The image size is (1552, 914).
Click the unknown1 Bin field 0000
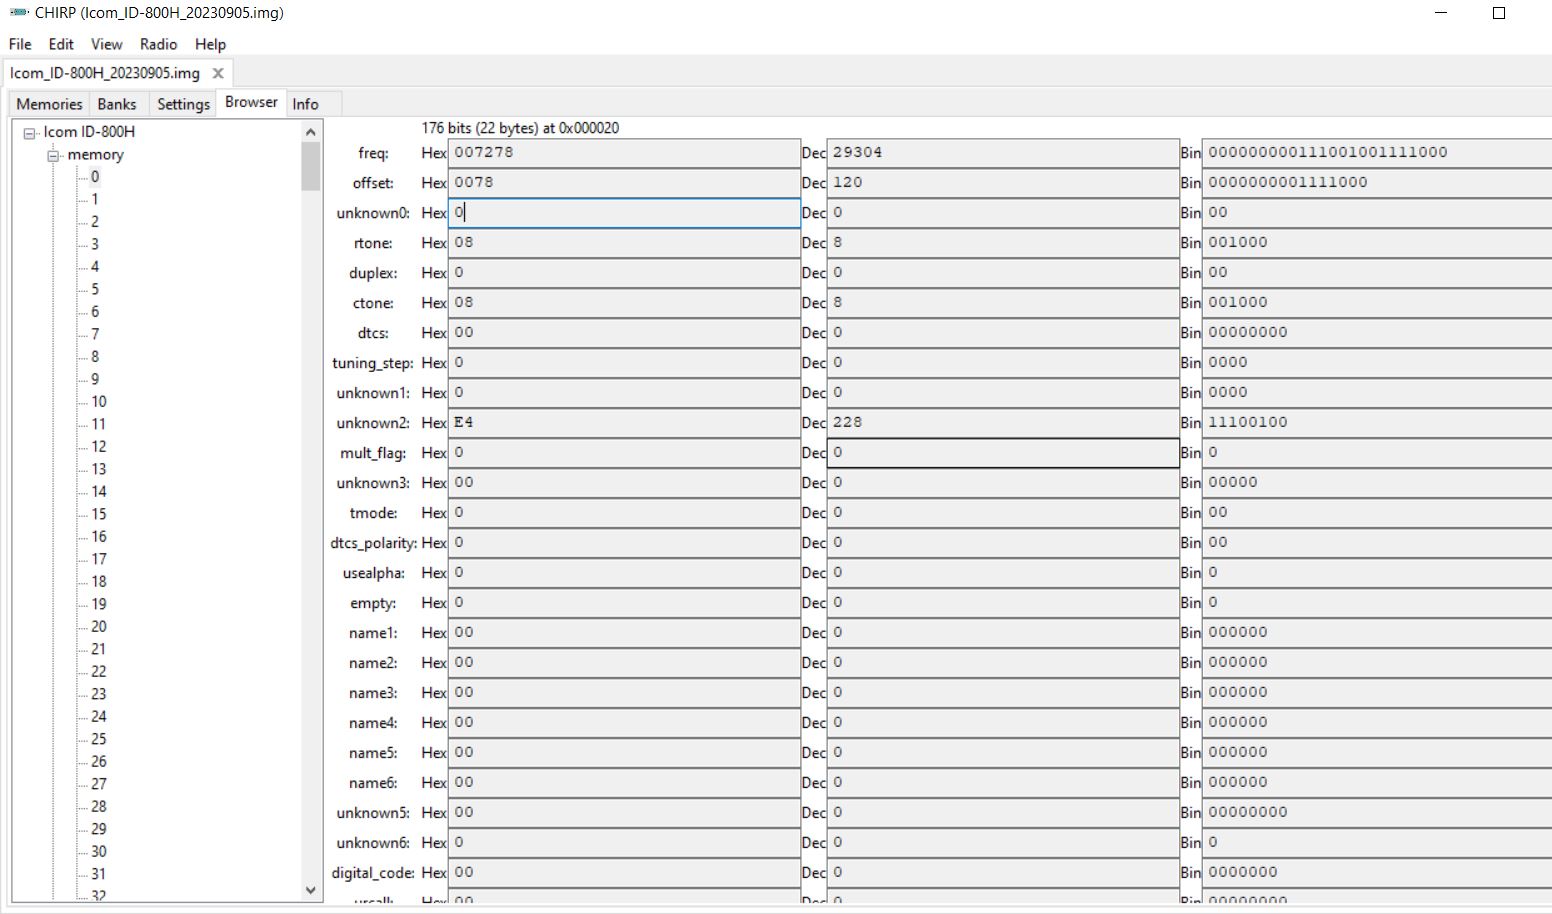point(1377,393)
